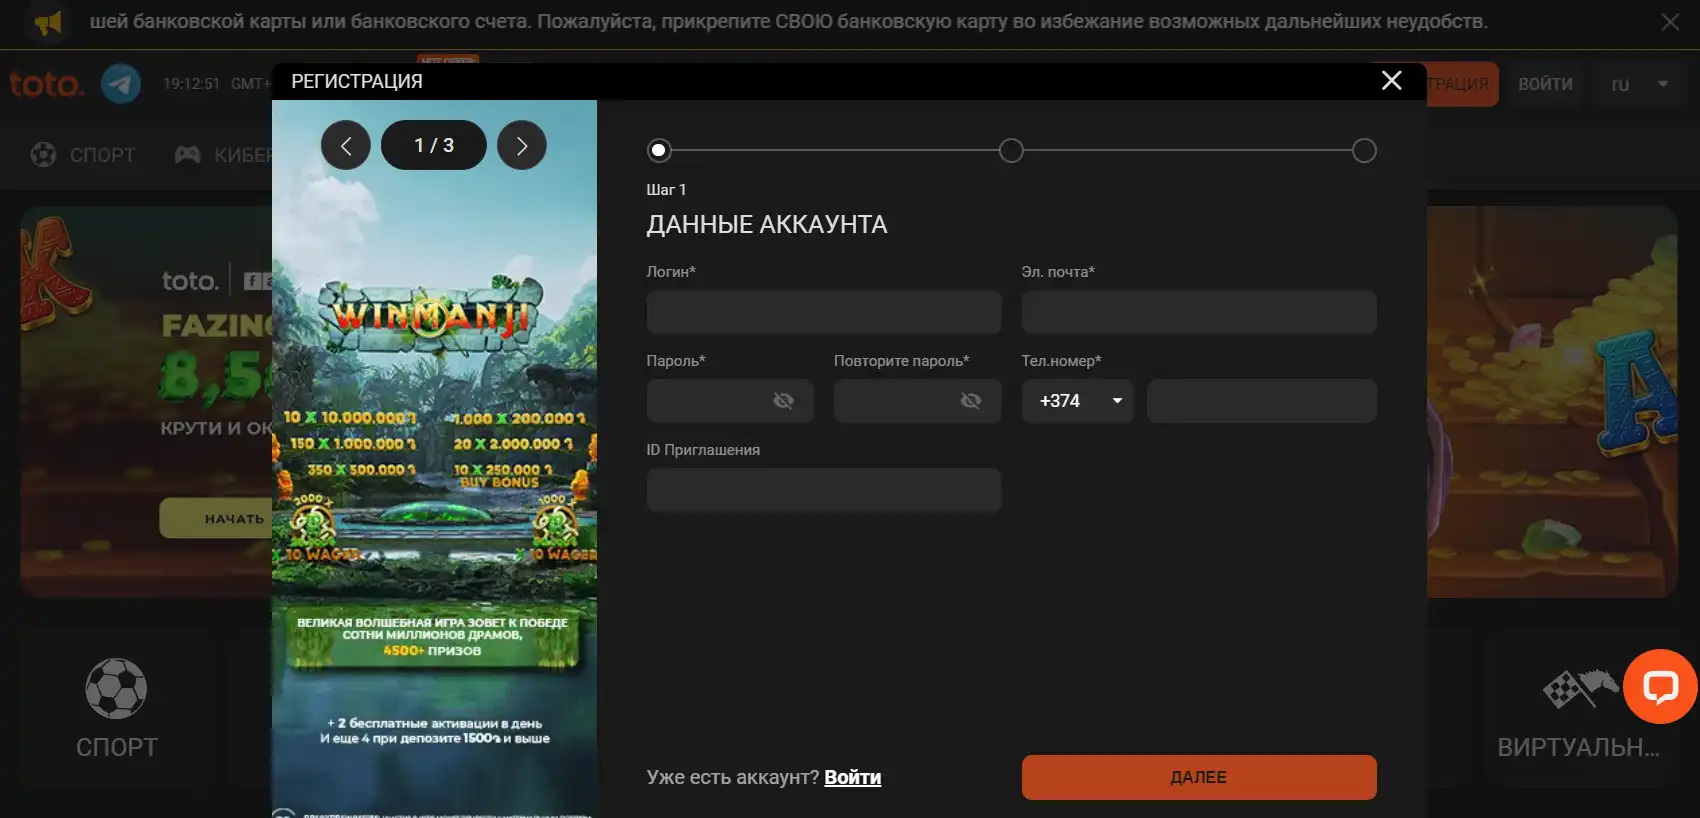Go to next promo slide arrow
This screenshot has width=1700, height=818.
(x=521, y=146)
